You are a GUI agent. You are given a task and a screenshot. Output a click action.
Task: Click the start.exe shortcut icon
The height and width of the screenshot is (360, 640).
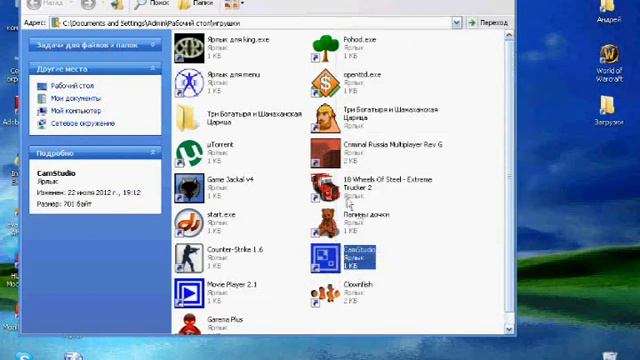tap(189, 223)
